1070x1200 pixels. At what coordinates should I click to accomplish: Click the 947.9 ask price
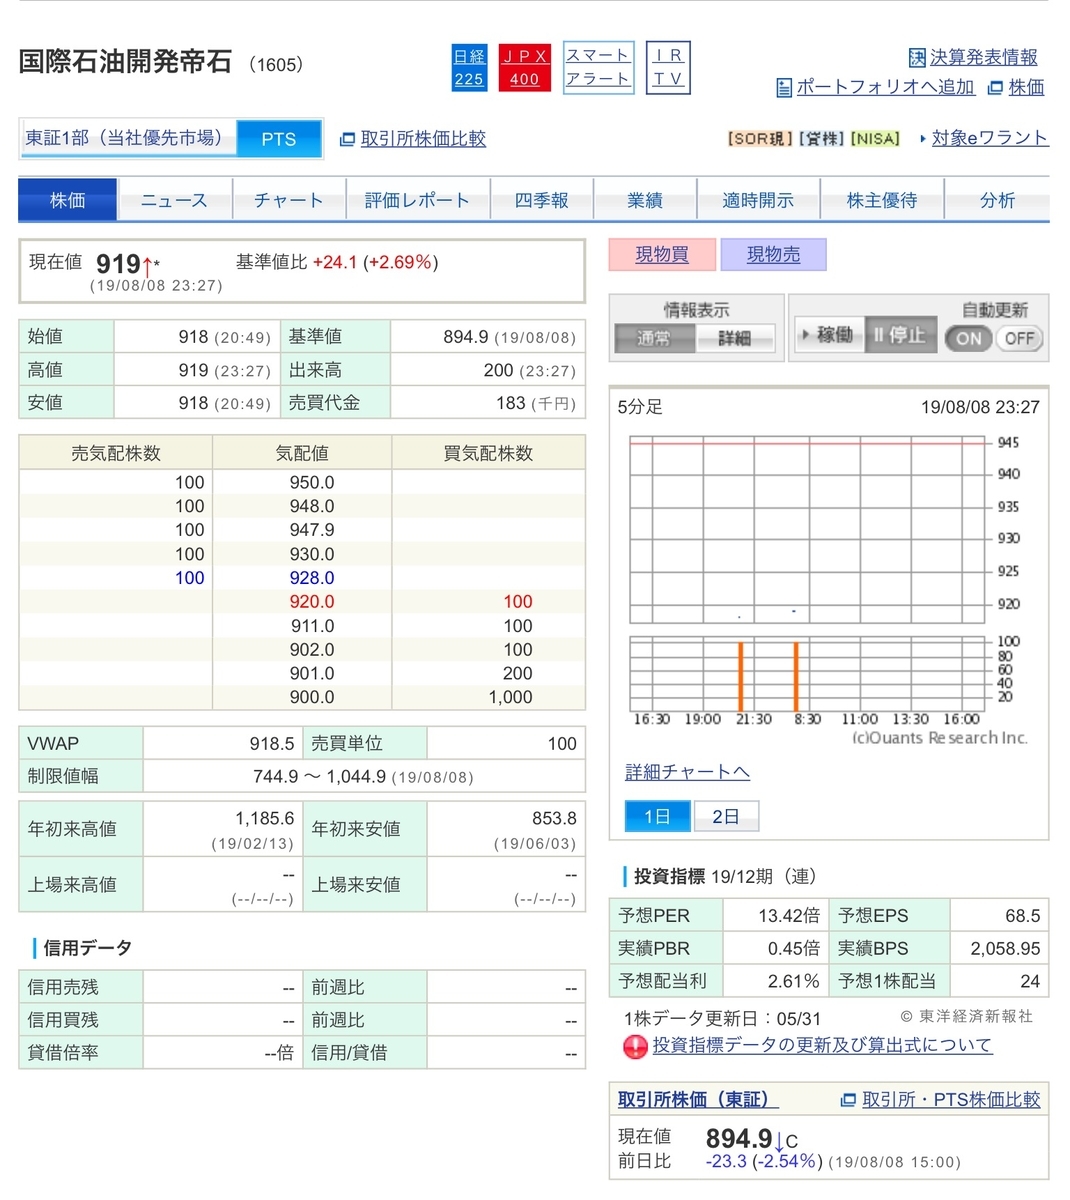312,530
